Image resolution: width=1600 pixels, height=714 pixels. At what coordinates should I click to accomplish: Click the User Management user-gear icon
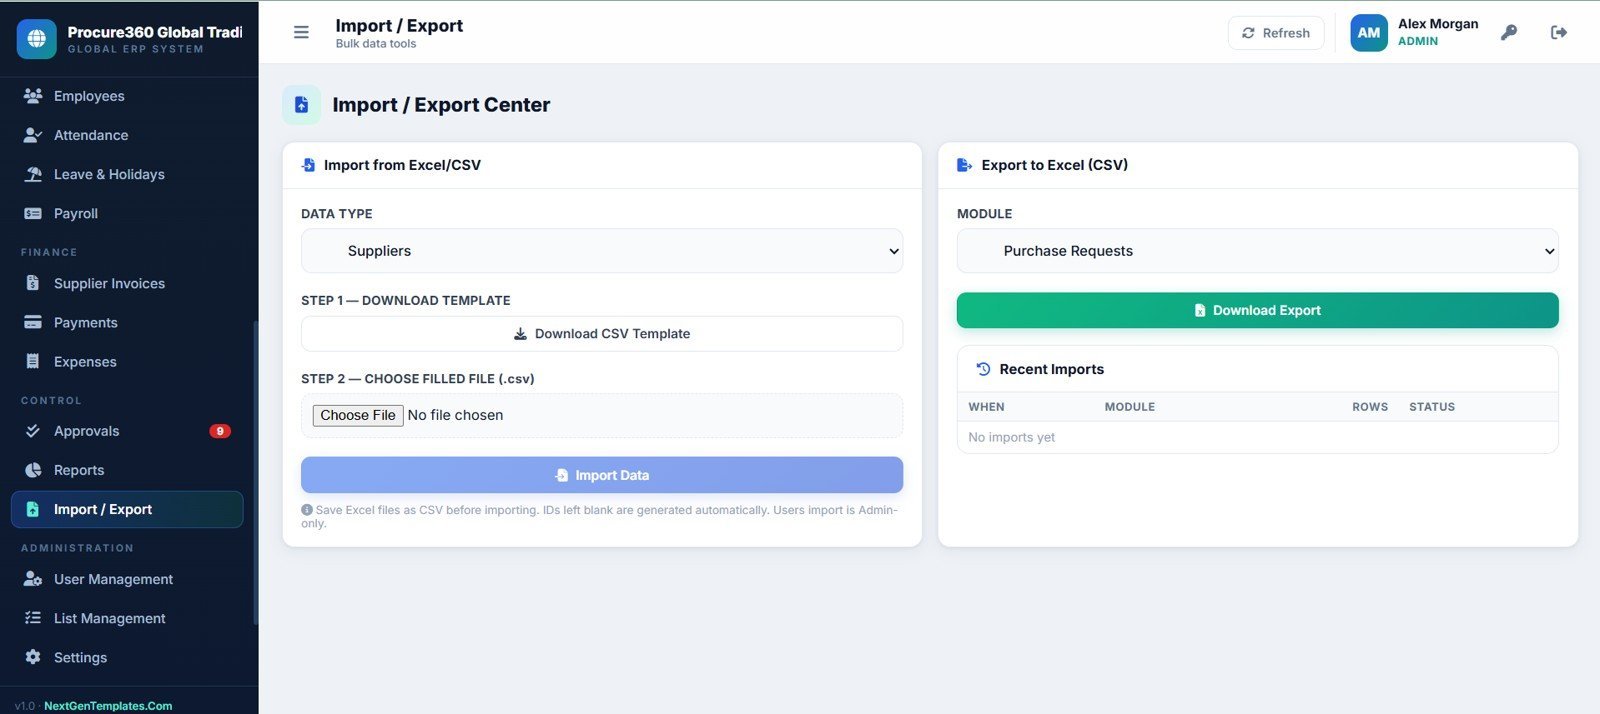(33, 579)
